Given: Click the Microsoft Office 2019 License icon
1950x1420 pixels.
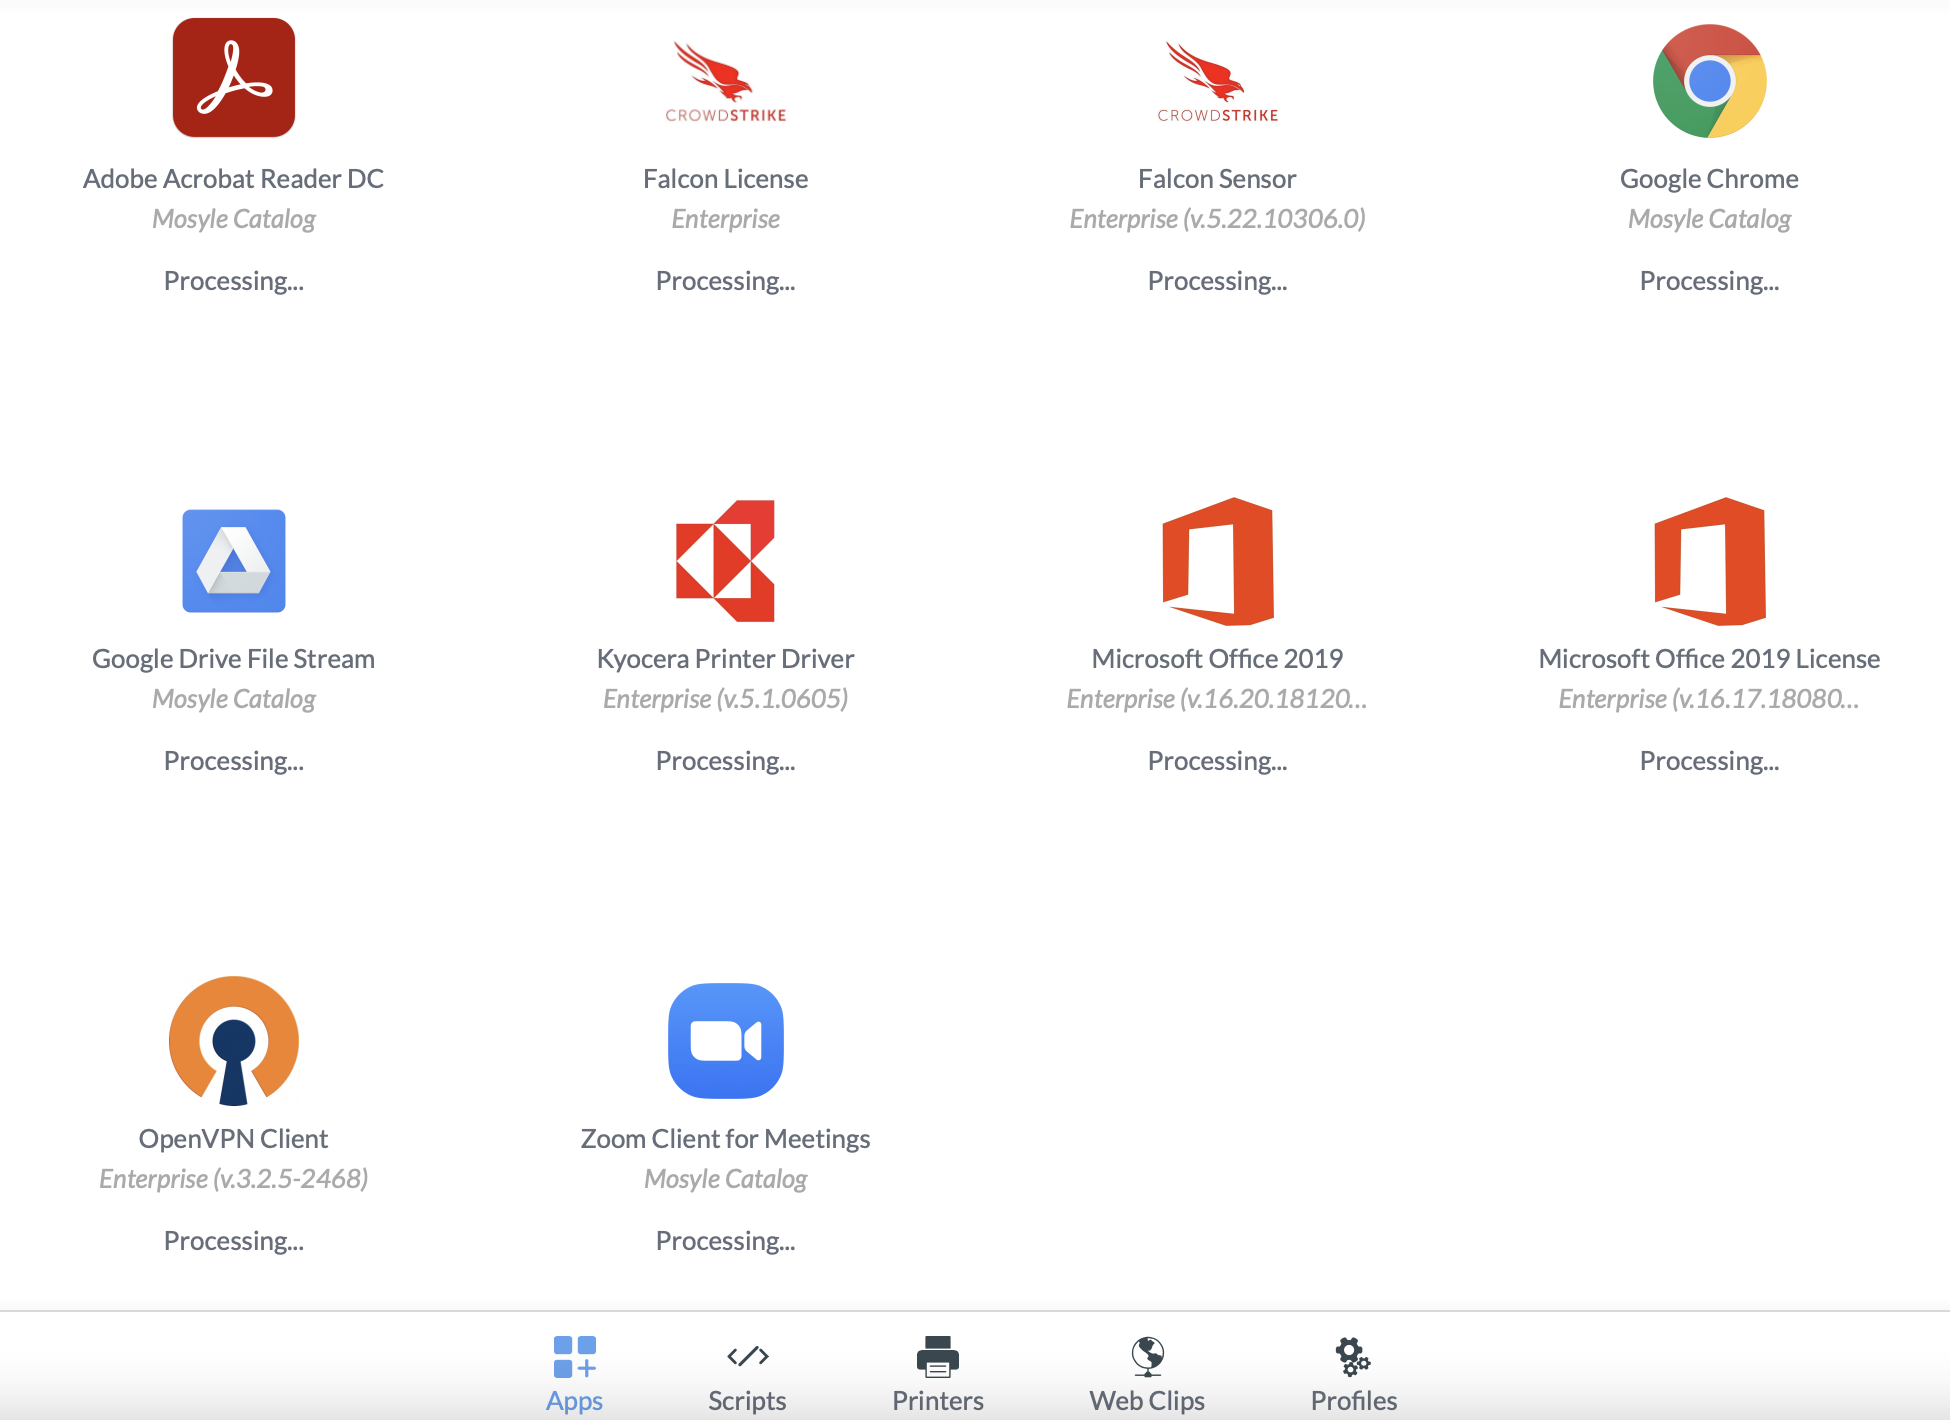Looking at the screenshot, I should (1710, 561).
